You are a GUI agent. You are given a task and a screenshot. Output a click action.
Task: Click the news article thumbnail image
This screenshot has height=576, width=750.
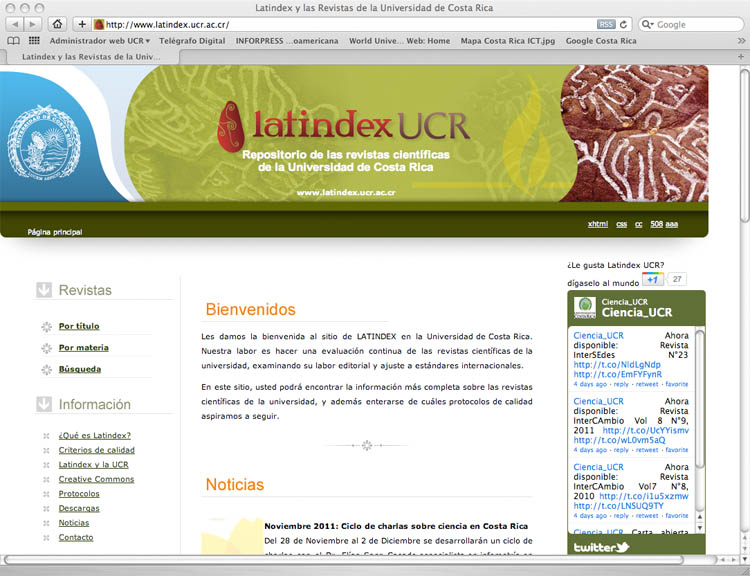[232, 536]
